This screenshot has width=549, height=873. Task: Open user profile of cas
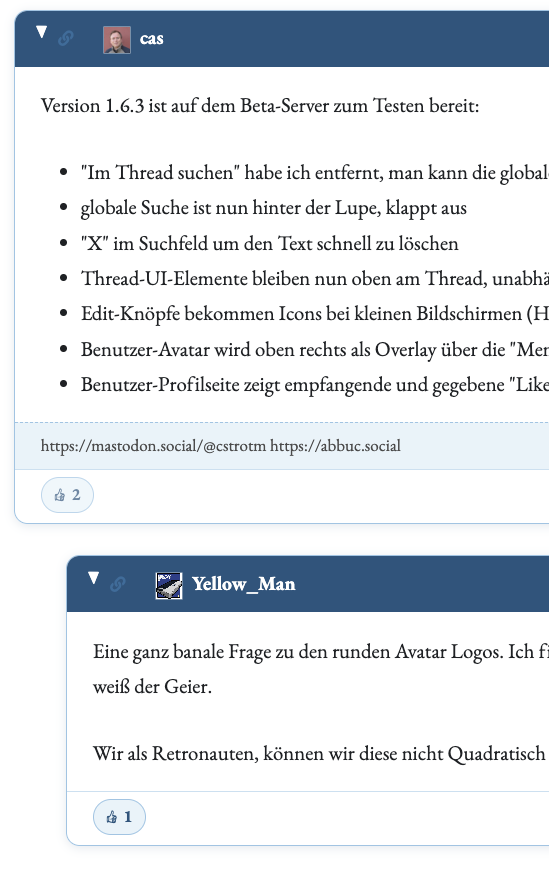coord(151,39)
